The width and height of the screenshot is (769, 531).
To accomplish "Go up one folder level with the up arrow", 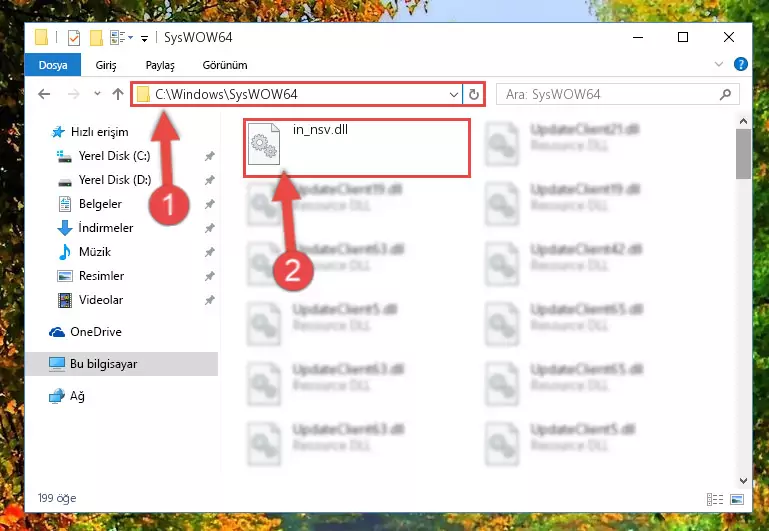I will pyautogui.click(x=118, y=94).
